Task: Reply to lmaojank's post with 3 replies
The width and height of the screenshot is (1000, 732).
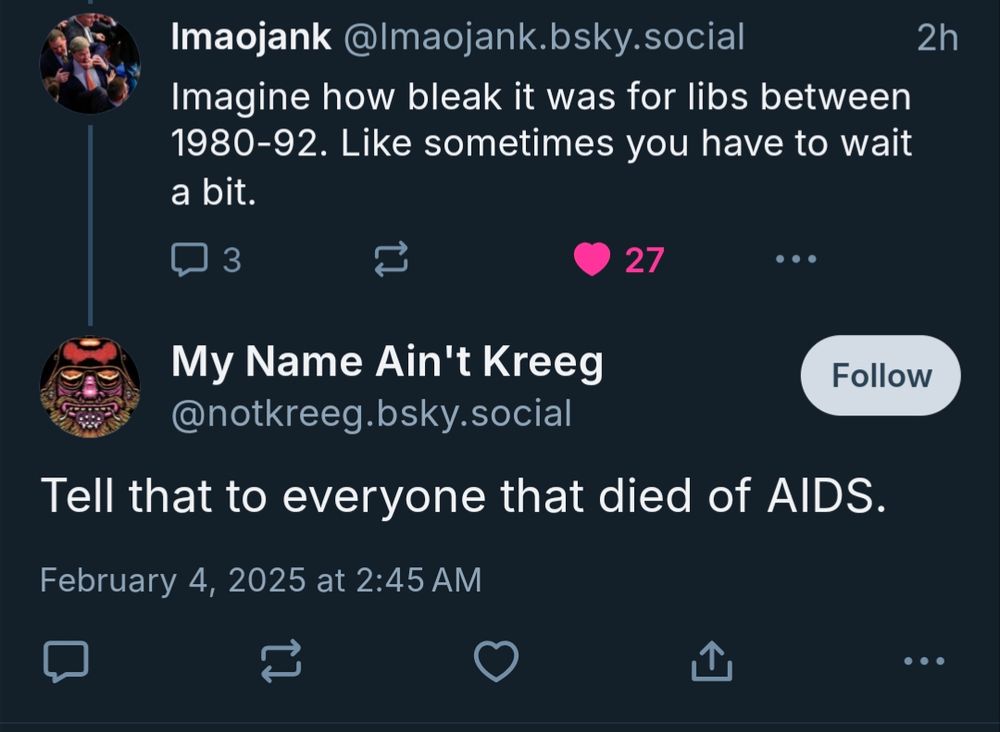Action: point(205,260)
